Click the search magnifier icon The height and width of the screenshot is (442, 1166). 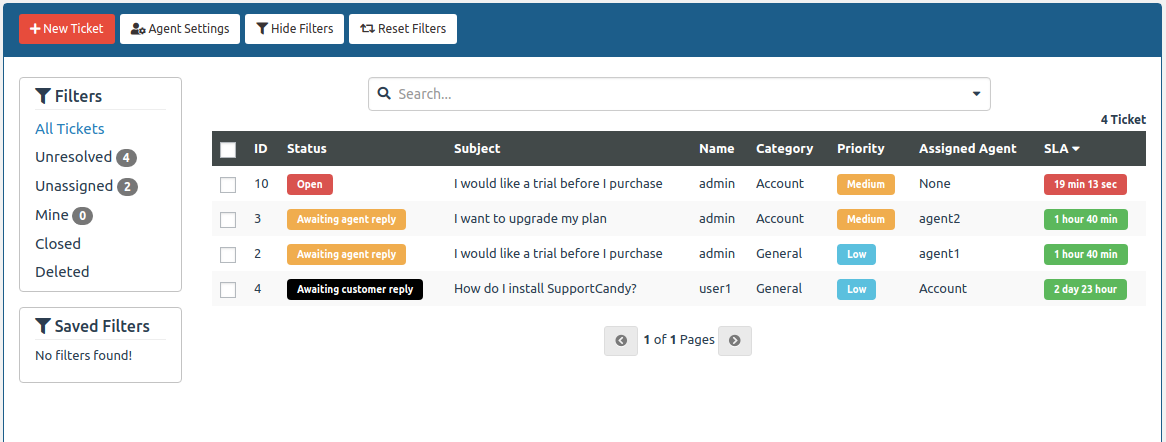click(x=384, y=94)
